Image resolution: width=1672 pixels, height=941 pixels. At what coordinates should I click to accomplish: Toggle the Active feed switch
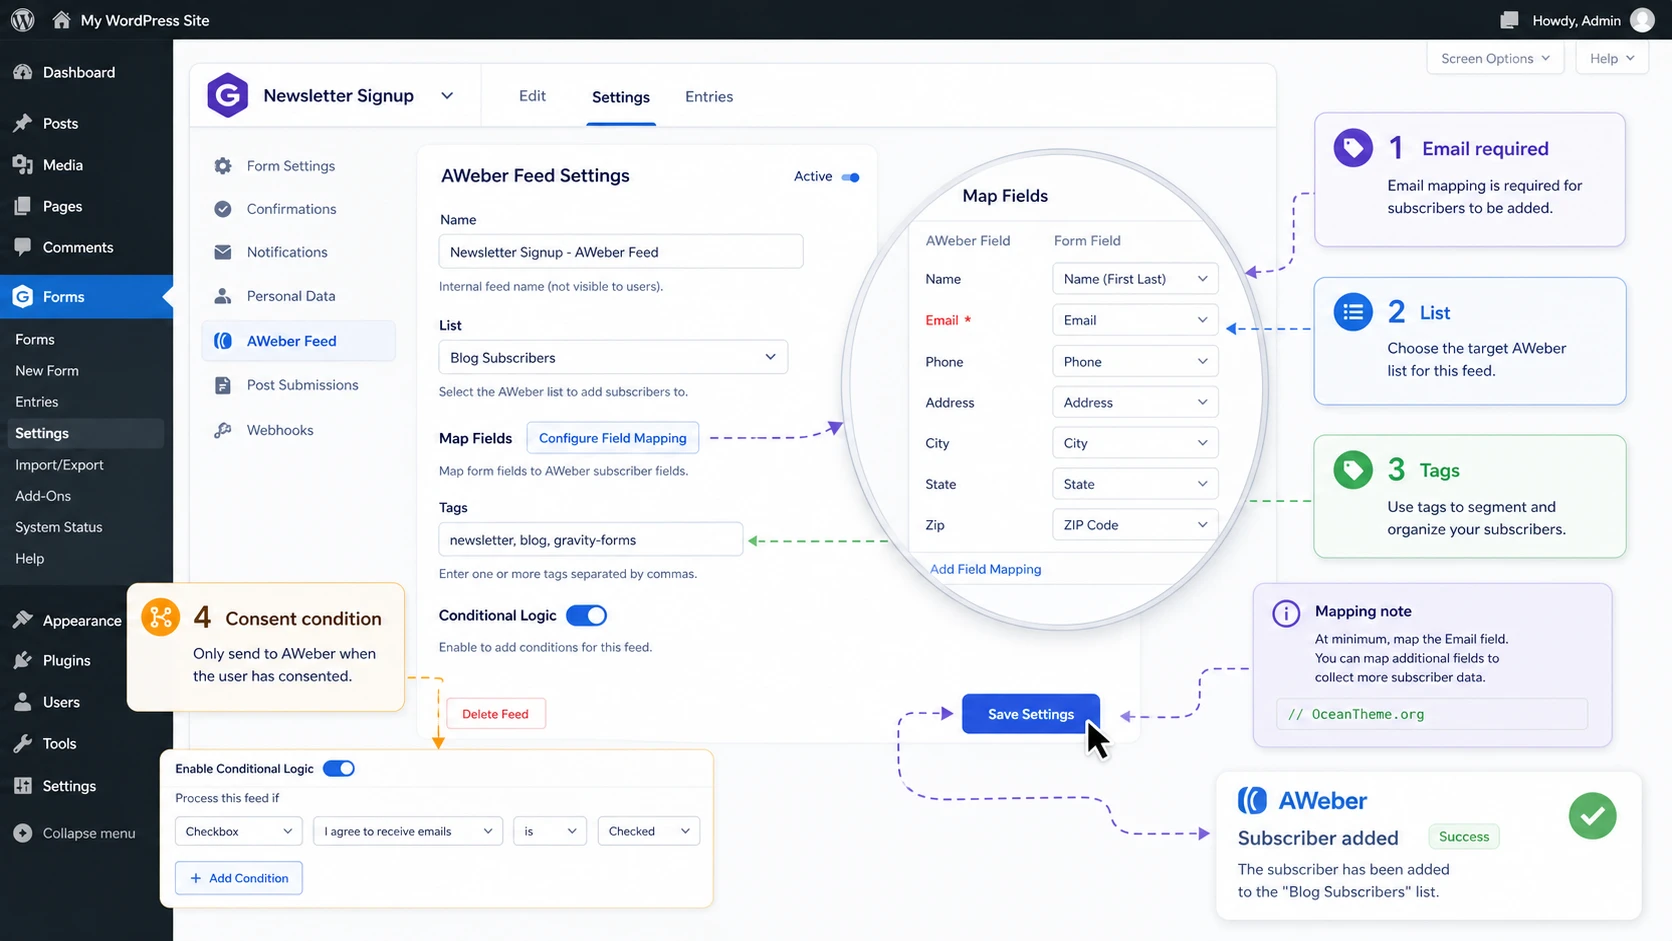pyautogui.click(x=851, y=177)
